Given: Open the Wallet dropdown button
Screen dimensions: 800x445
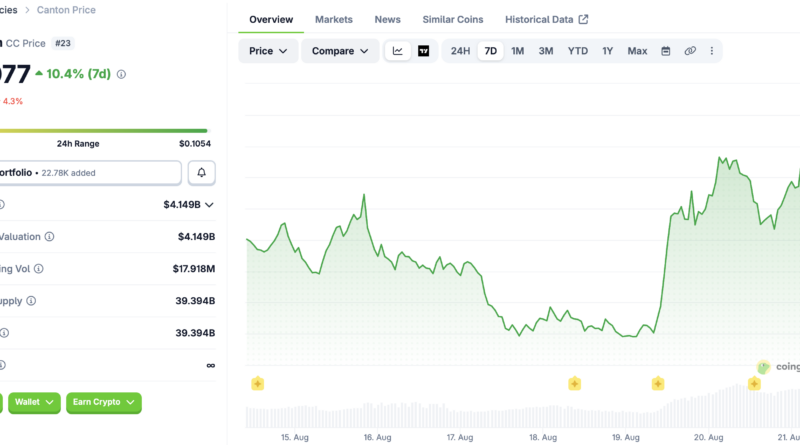Looking at the screenshot, I should 34,403.
